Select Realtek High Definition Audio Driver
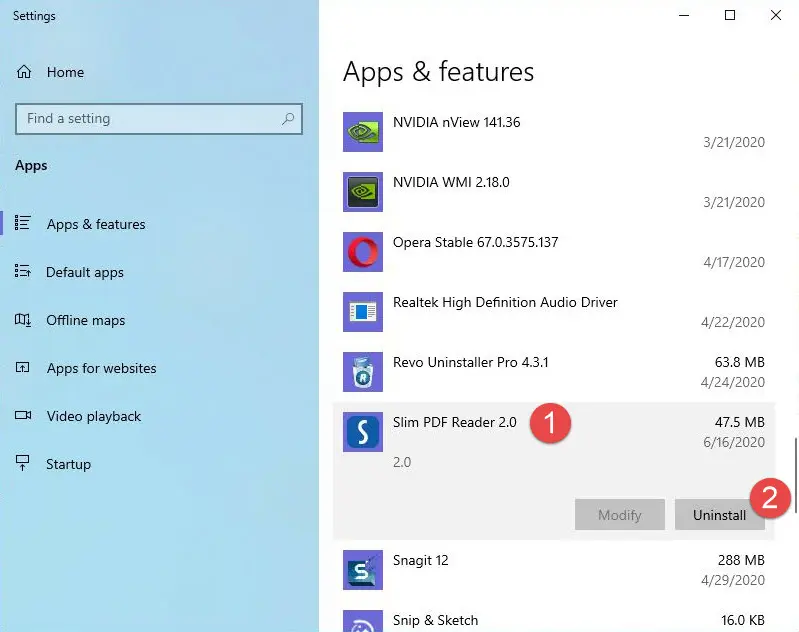799x632 pixels. click(x=554, y=312)
